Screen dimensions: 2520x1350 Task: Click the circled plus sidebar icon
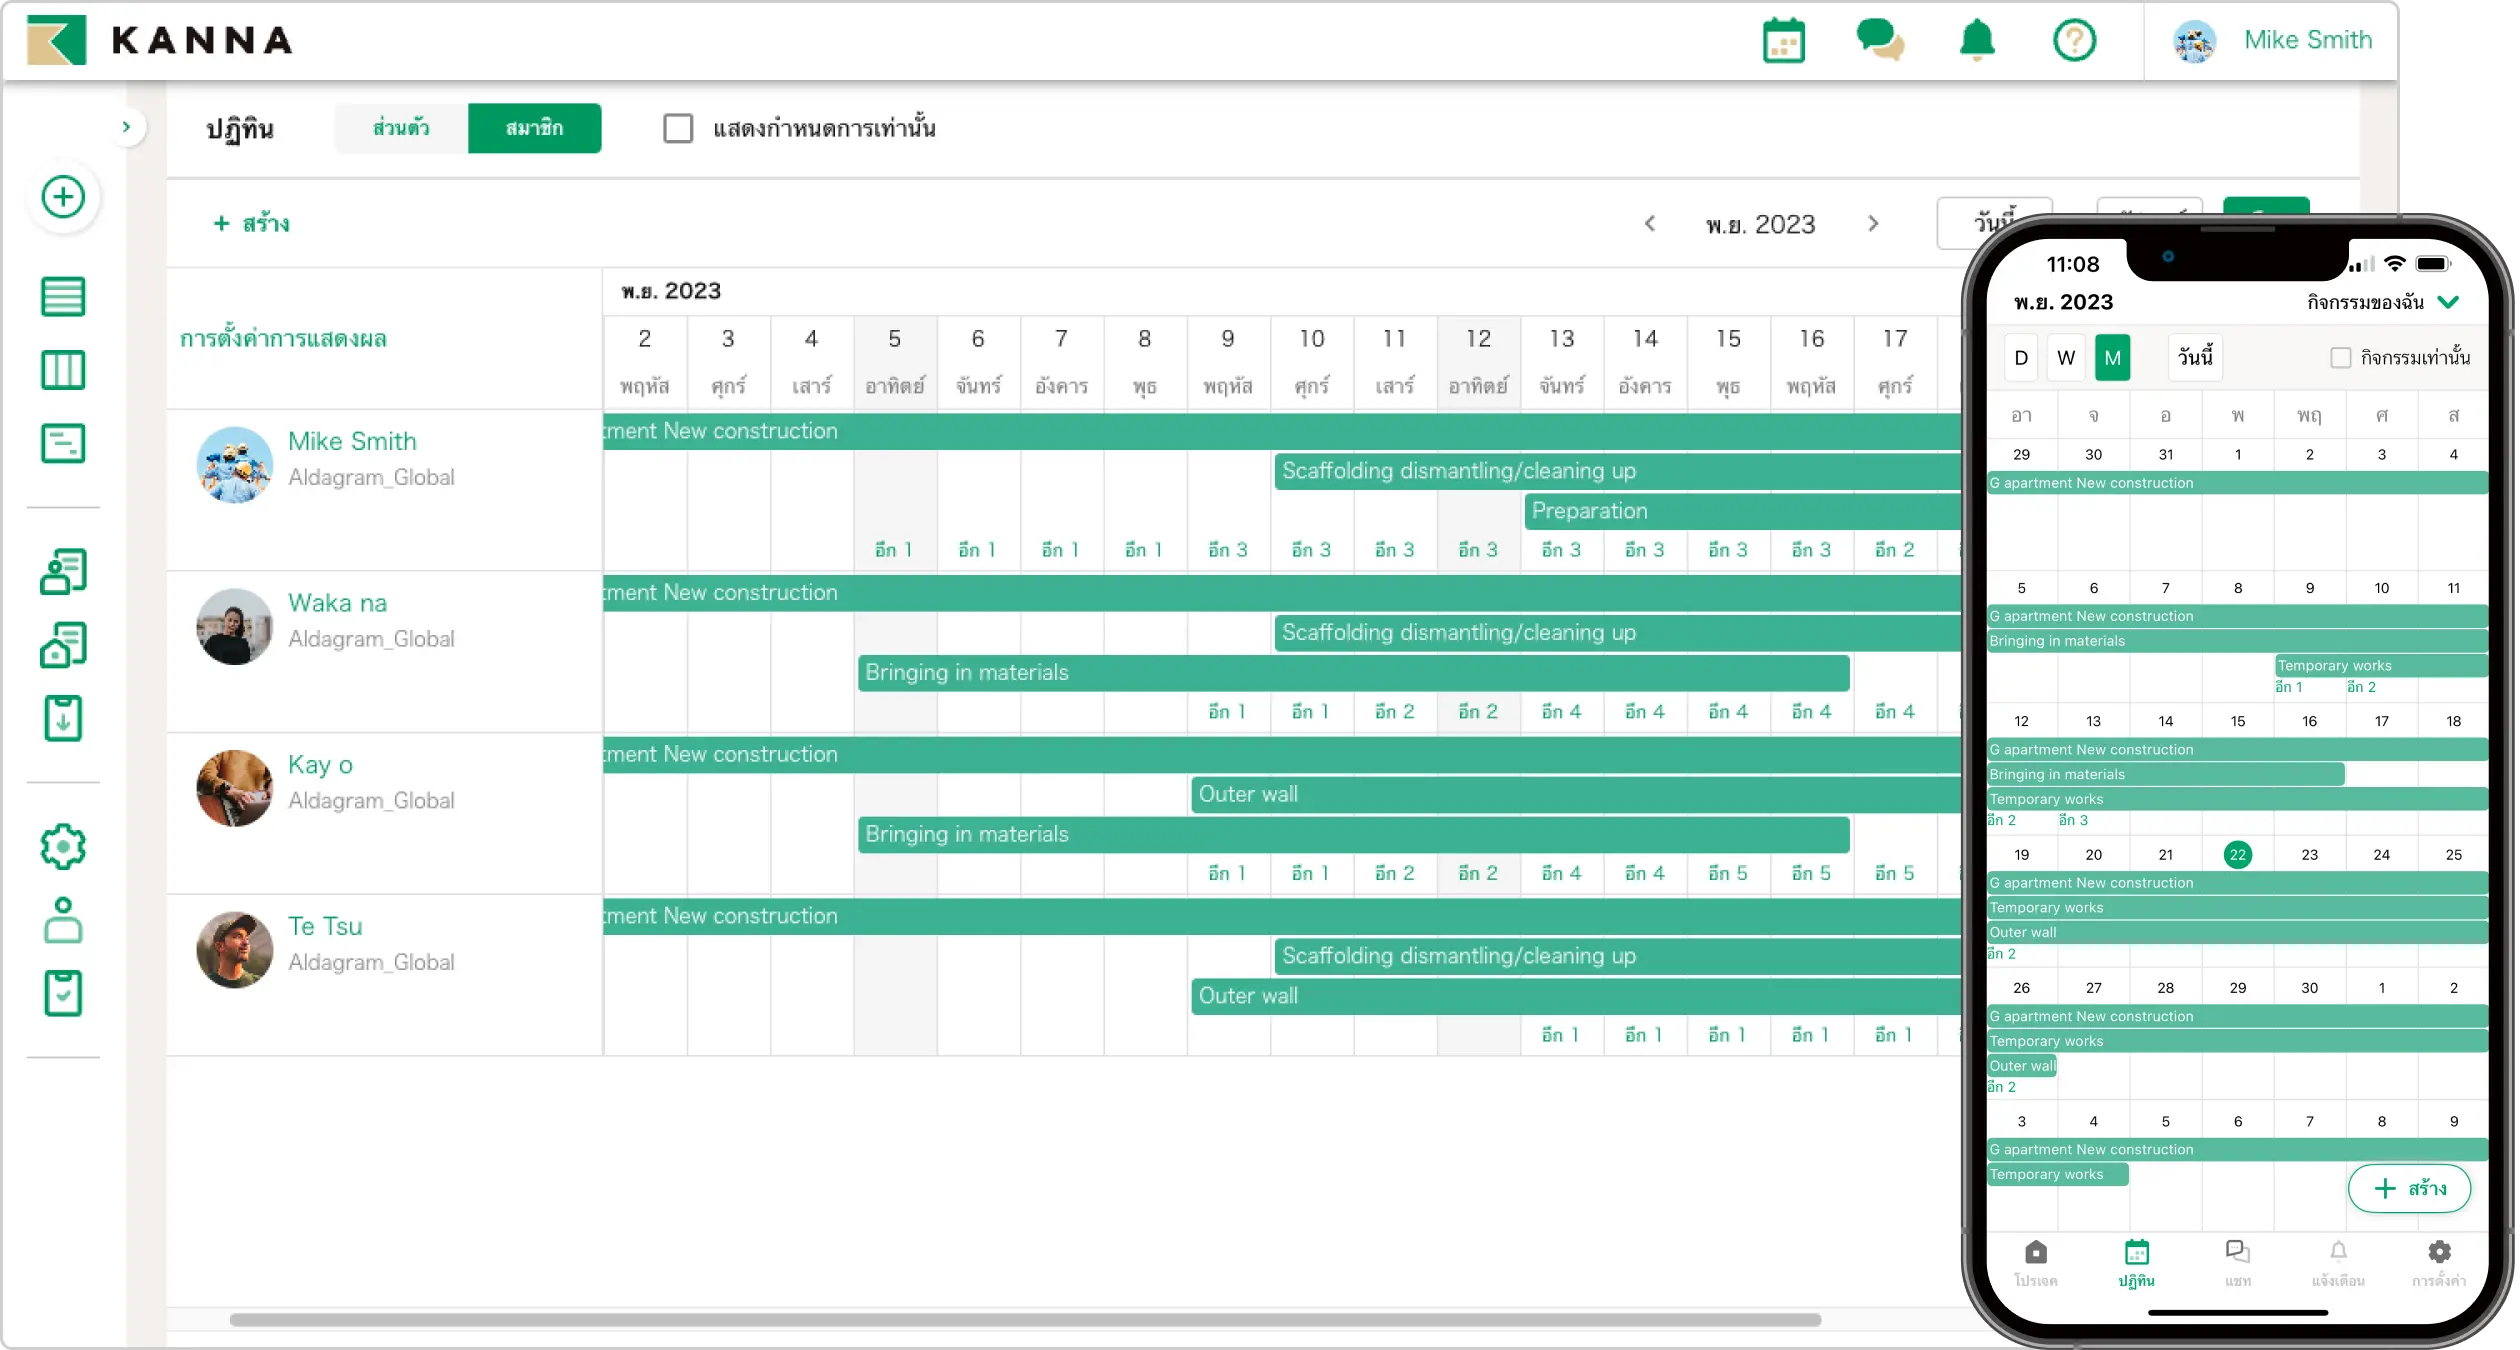(x=63, y=197)
